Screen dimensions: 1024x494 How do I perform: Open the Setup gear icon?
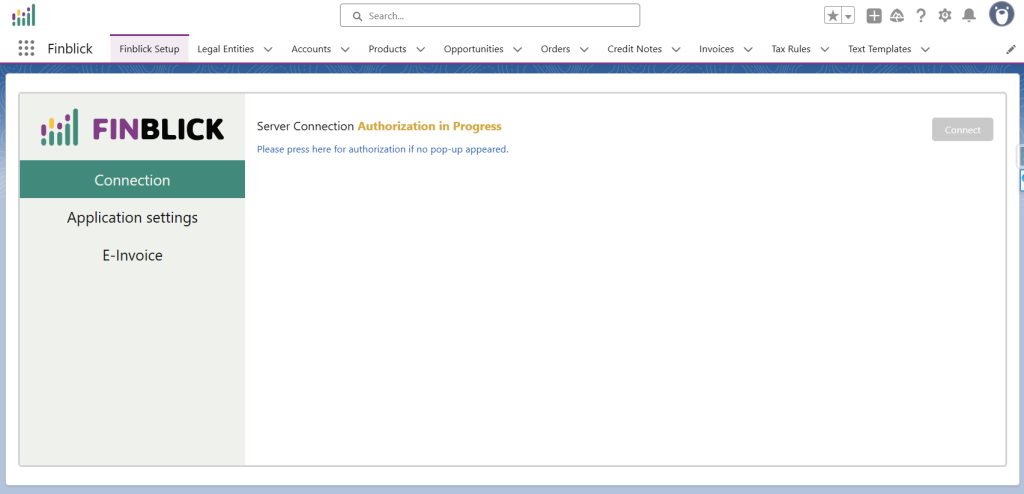click(x=945, y=16)
